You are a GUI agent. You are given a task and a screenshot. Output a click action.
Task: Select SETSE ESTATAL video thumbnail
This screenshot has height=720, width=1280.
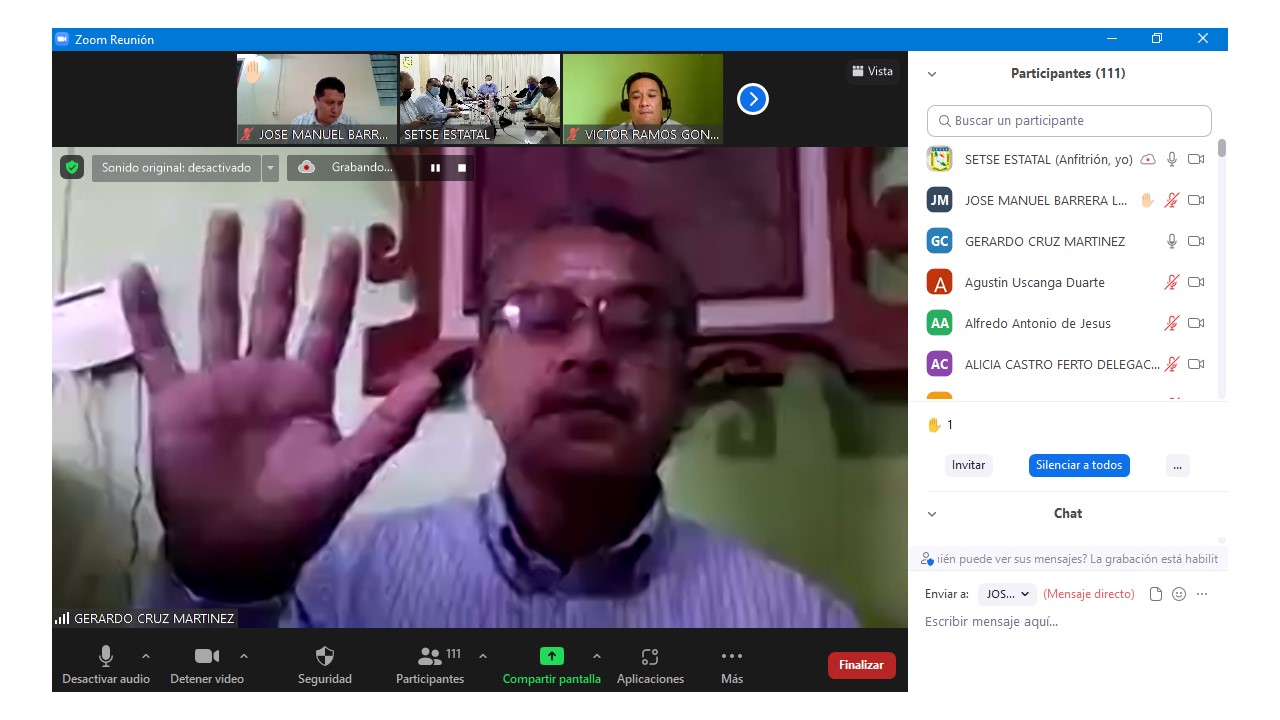coord(480,99)
